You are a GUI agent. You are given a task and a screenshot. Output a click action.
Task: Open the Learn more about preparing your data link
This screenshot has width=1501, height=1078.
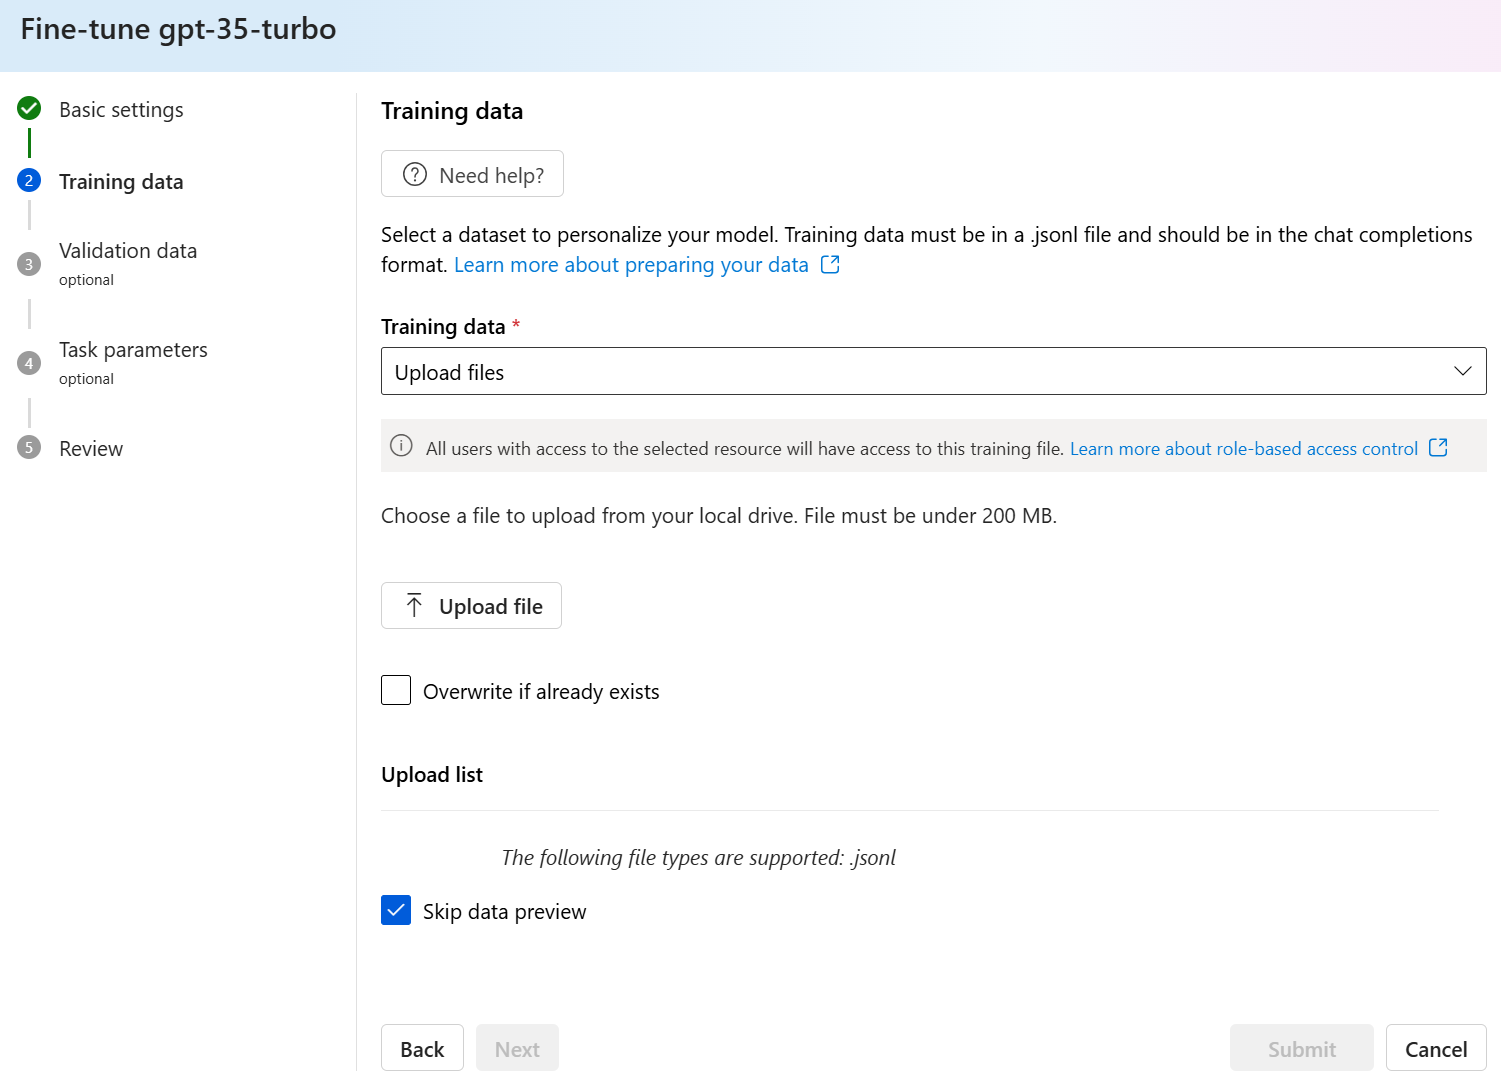tap(631, 264)
